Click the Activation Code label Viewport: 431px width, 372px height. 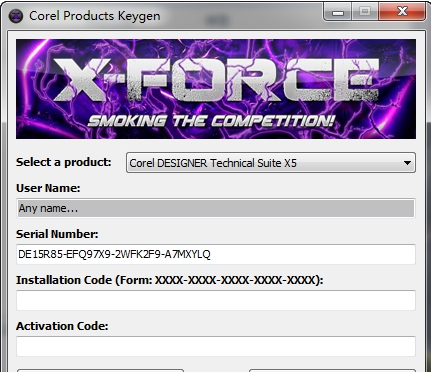coord(62,326)
